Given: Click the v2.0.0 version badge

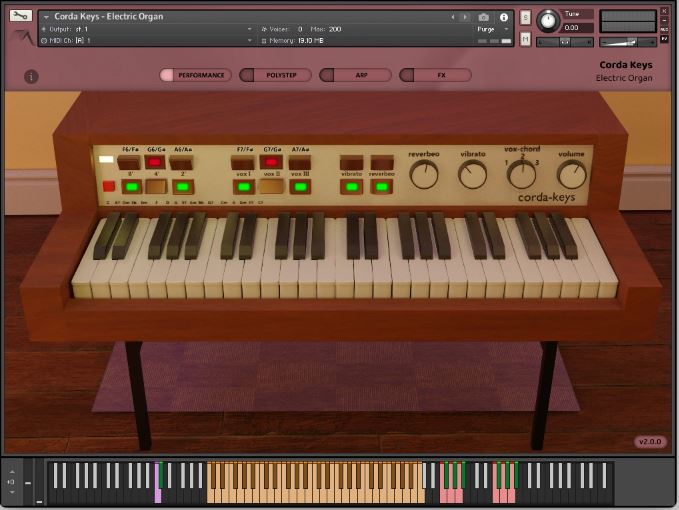Looking at the screenshot, I should pos(650,442).
